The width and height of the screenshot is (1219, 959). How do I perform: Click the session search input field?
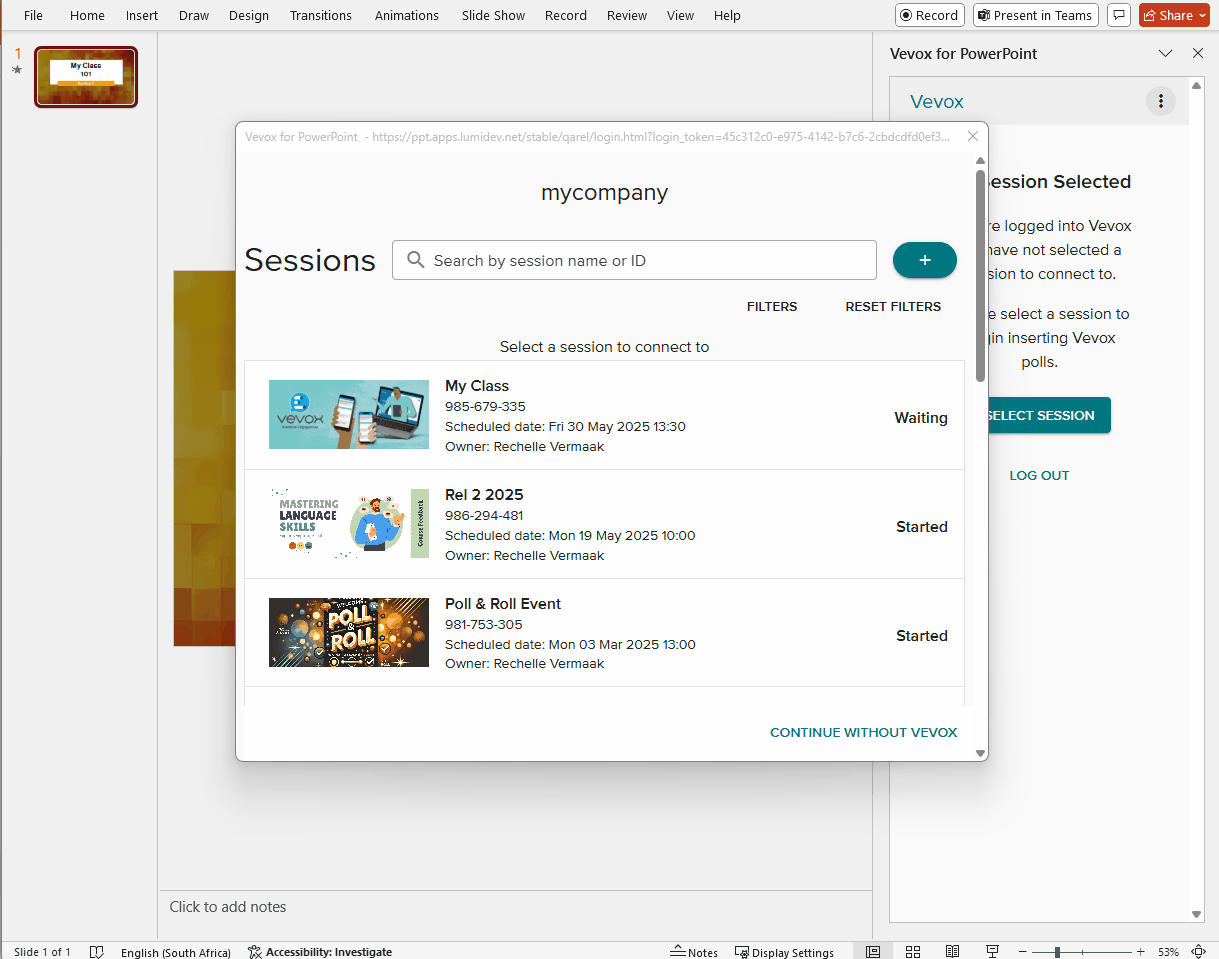click(x=634, y=260)
